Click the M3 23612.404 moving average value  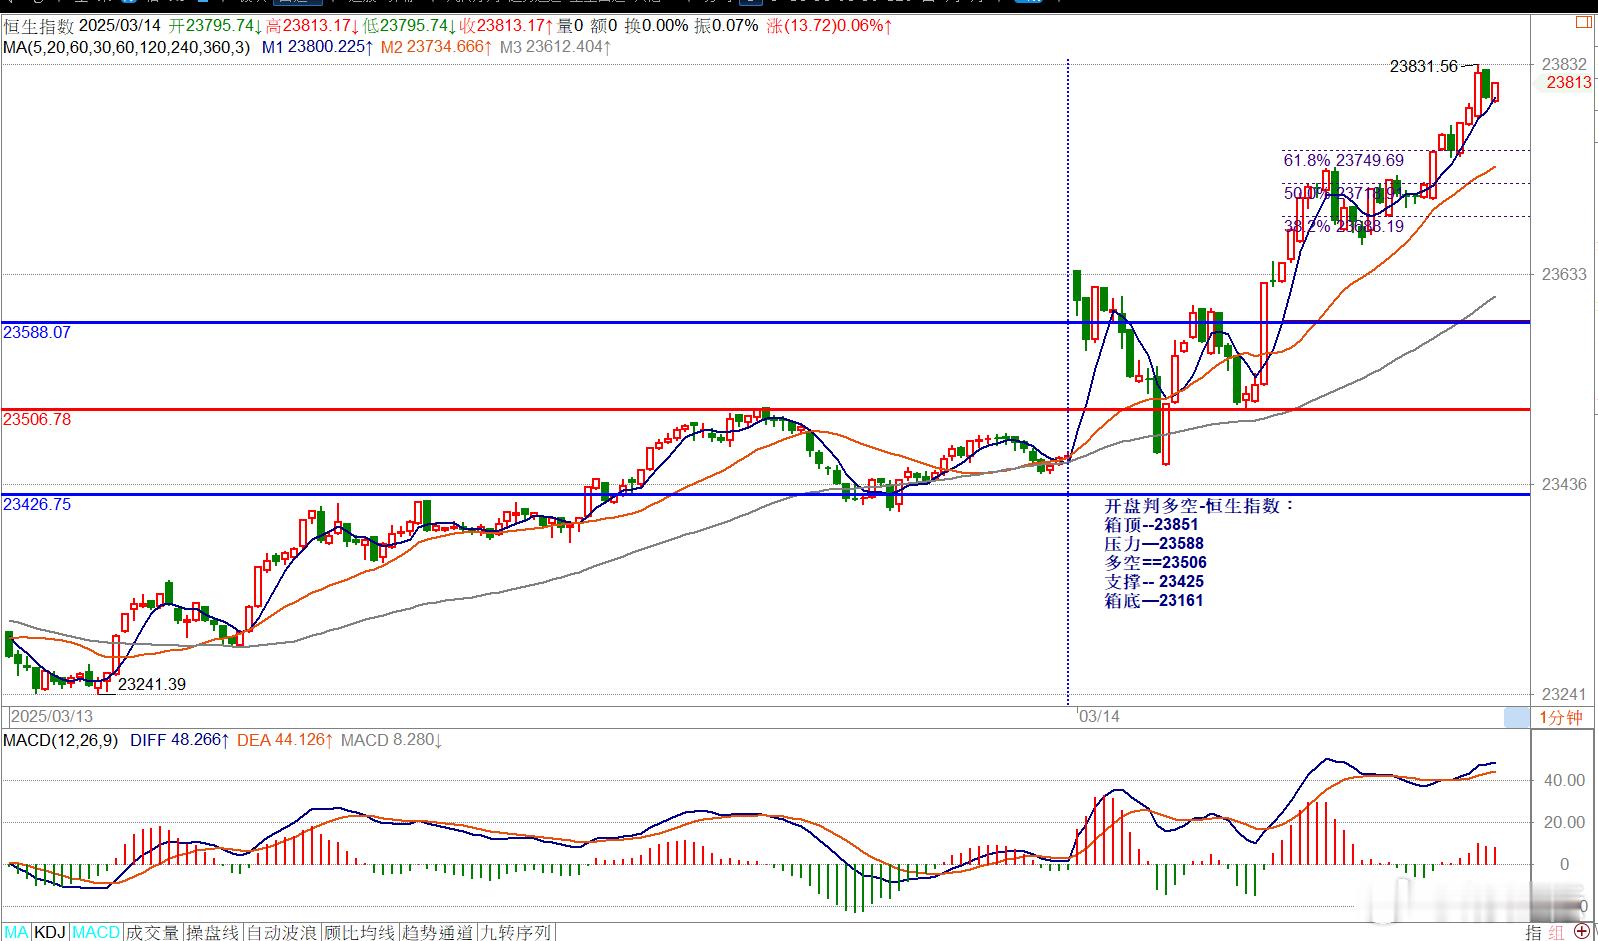[x=555, y=46]
